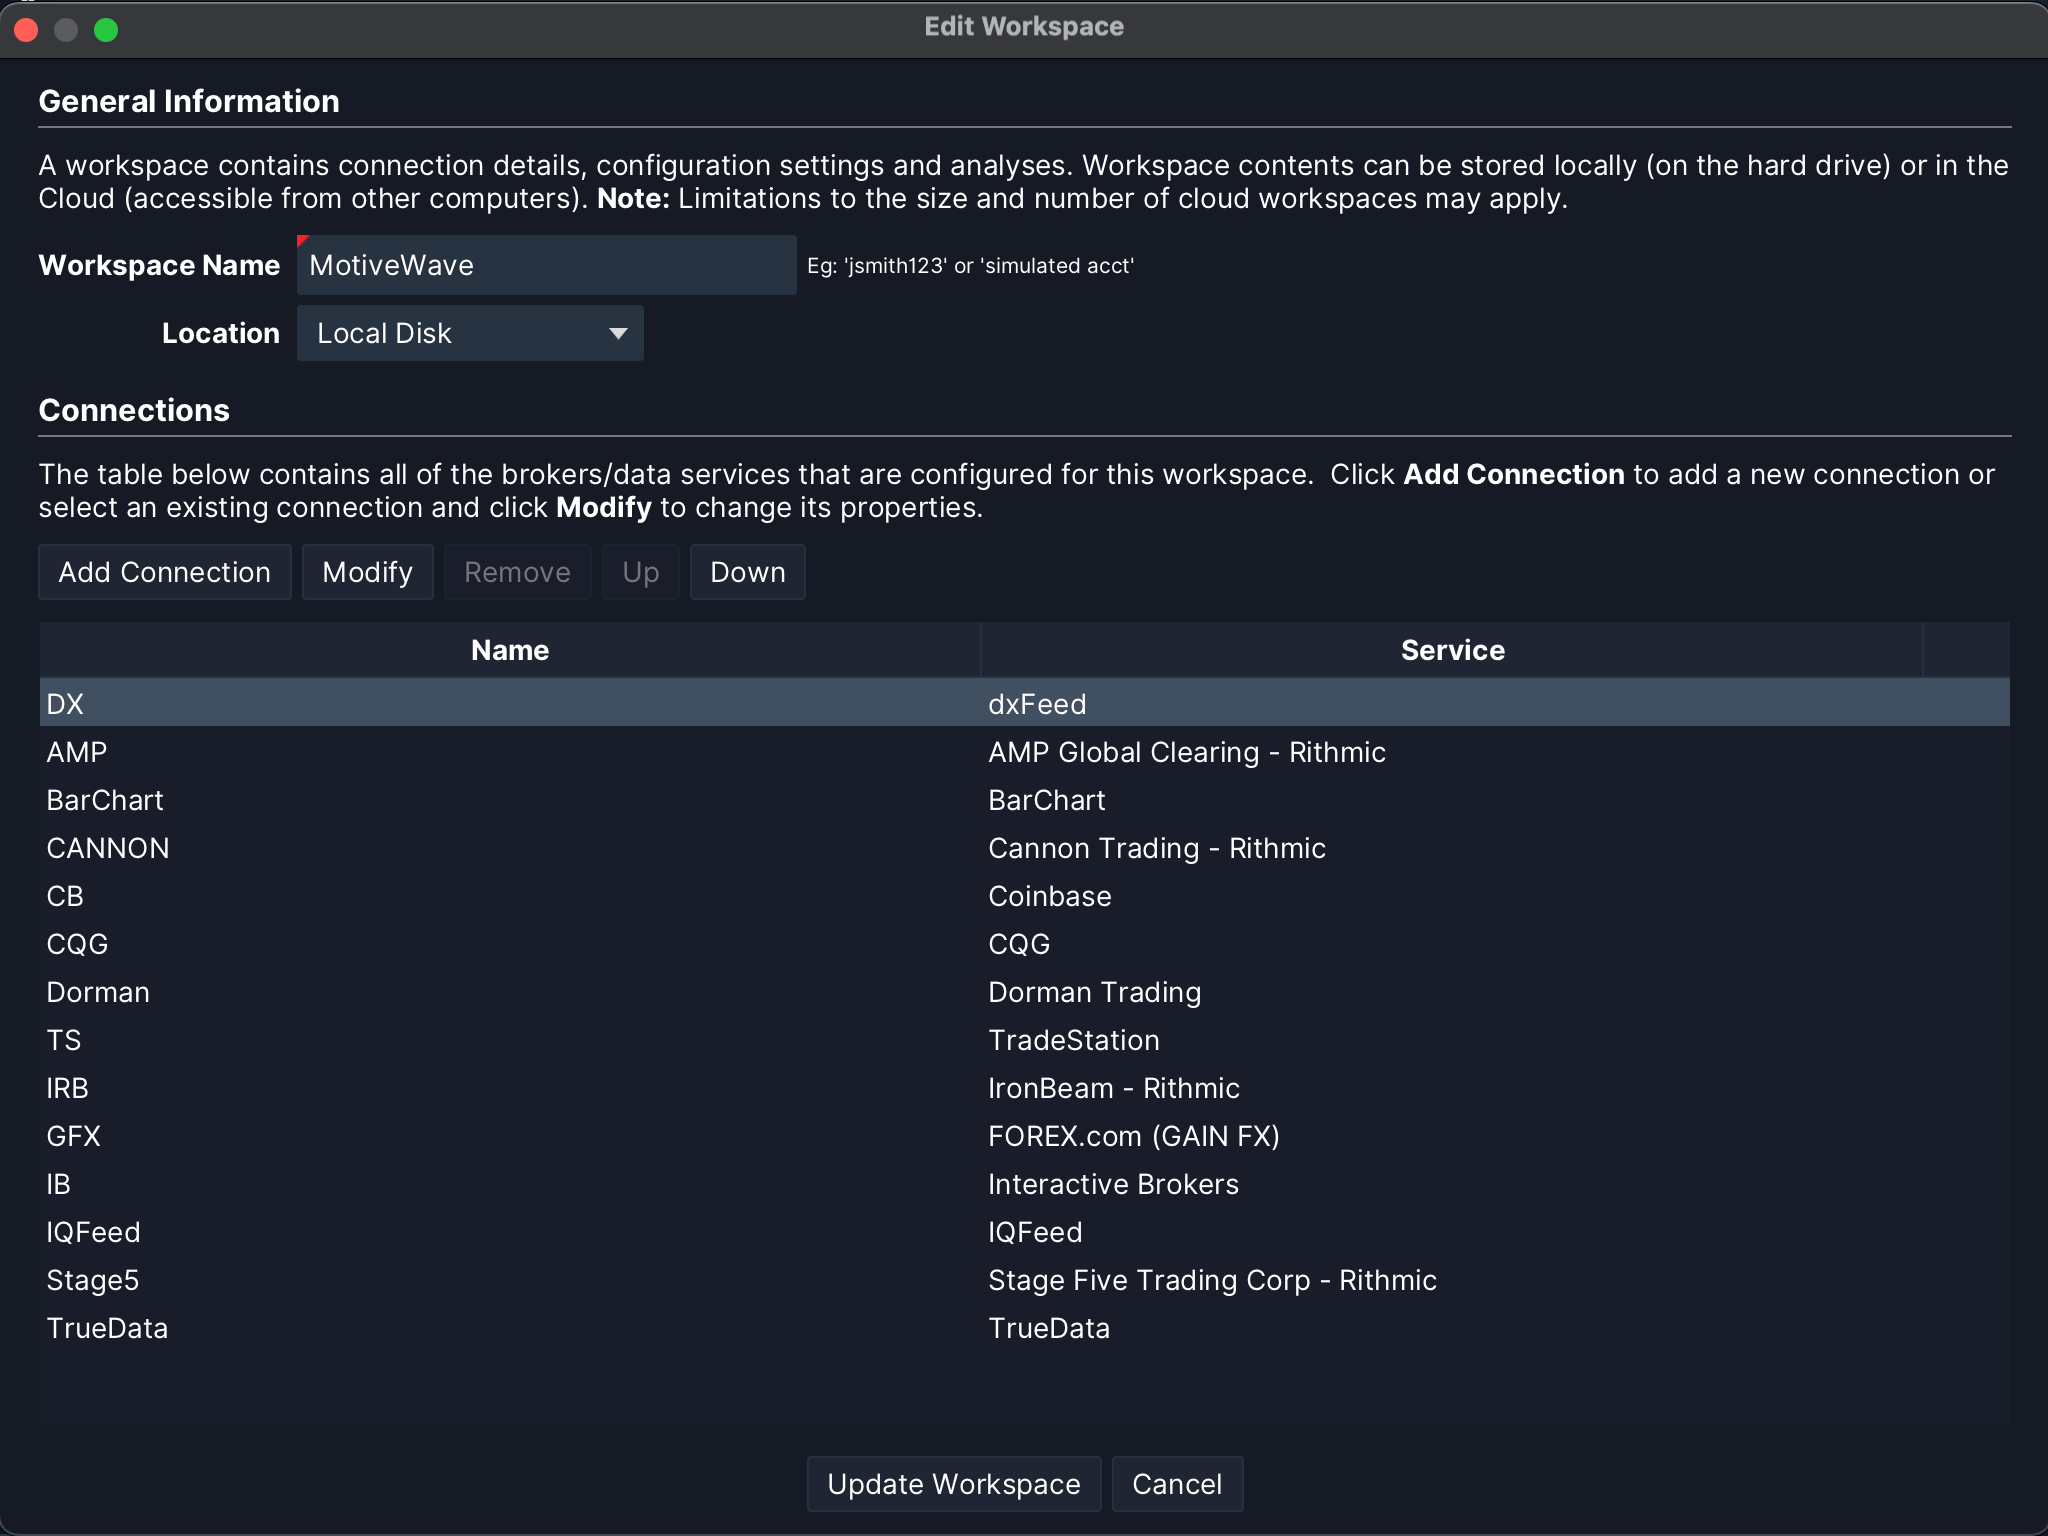Cancel the Edit Workspace dialog
The width and height of the screenshot is (2048, 1536).
point(1176,1484)
